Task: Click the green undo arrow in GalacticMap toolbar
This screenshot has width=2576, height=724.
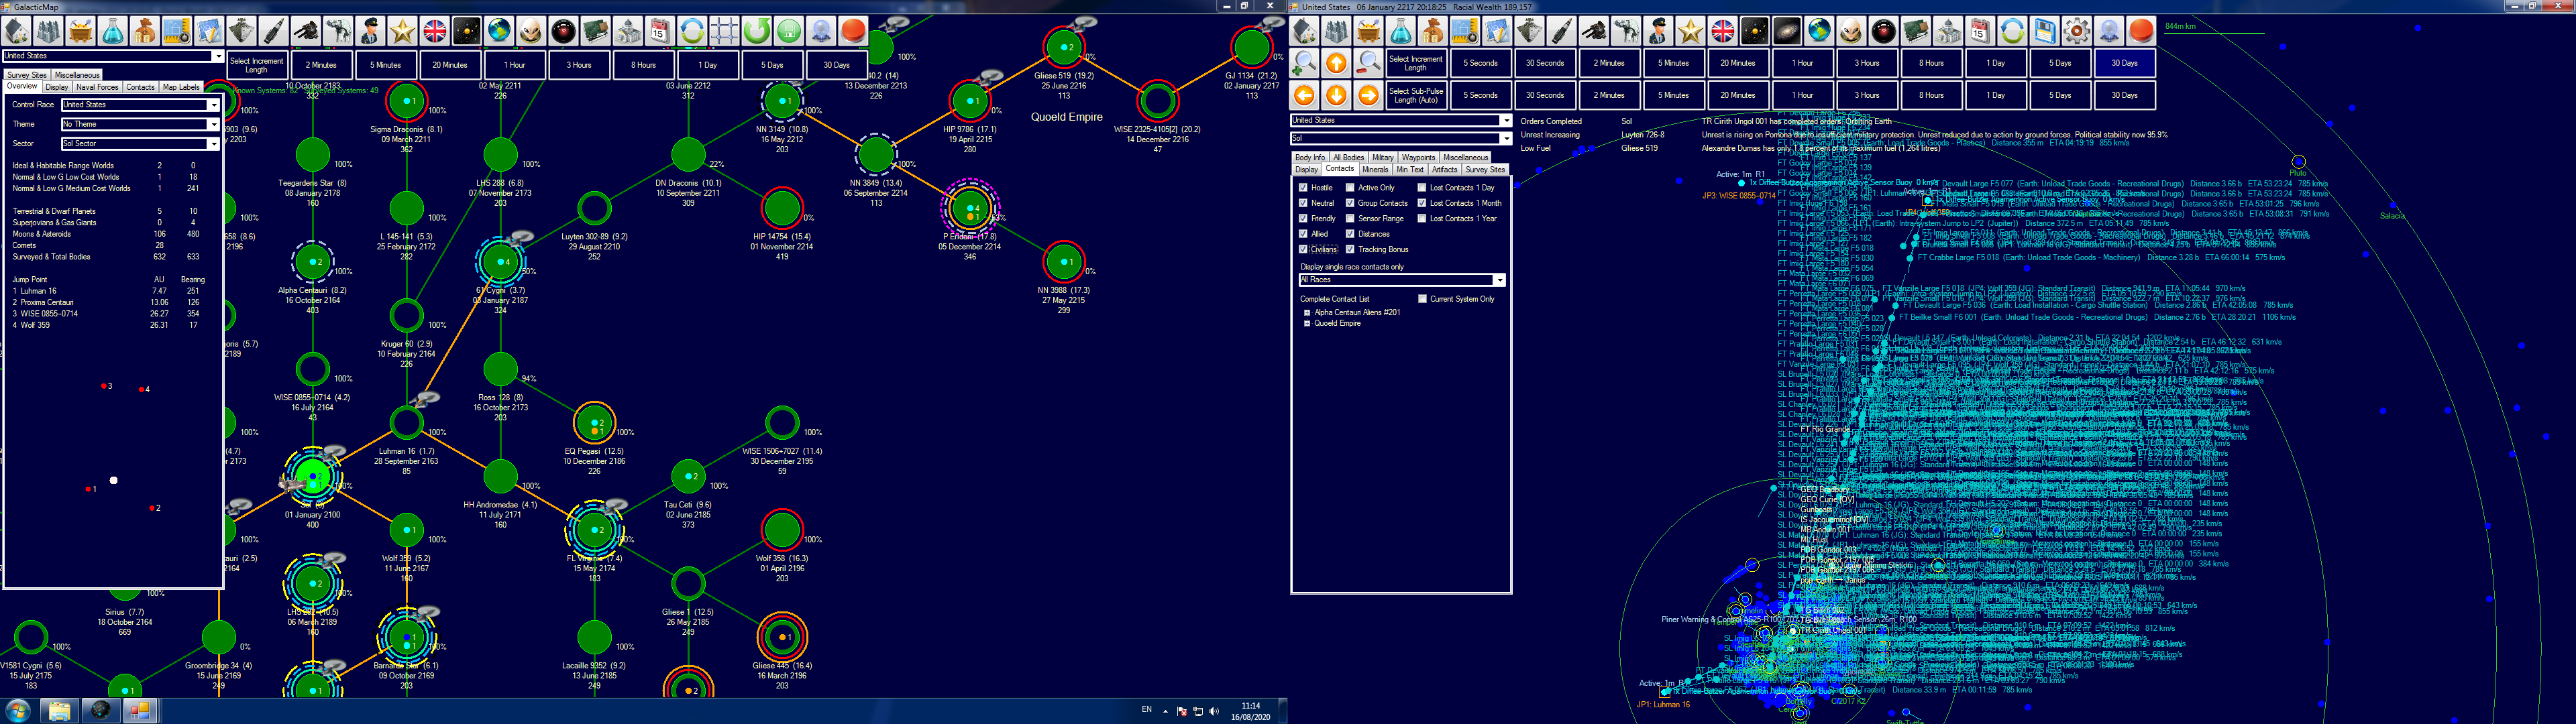Action: (756, 31)
